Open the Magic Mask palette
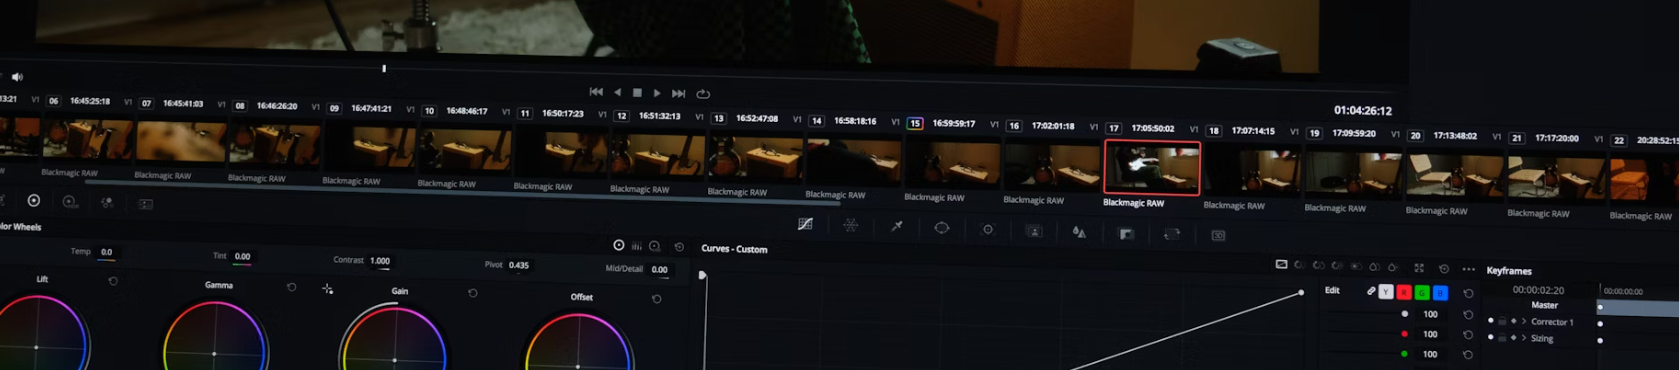Image resolution: width=1679 pixels, height=370 pixels. (1034, 231)
